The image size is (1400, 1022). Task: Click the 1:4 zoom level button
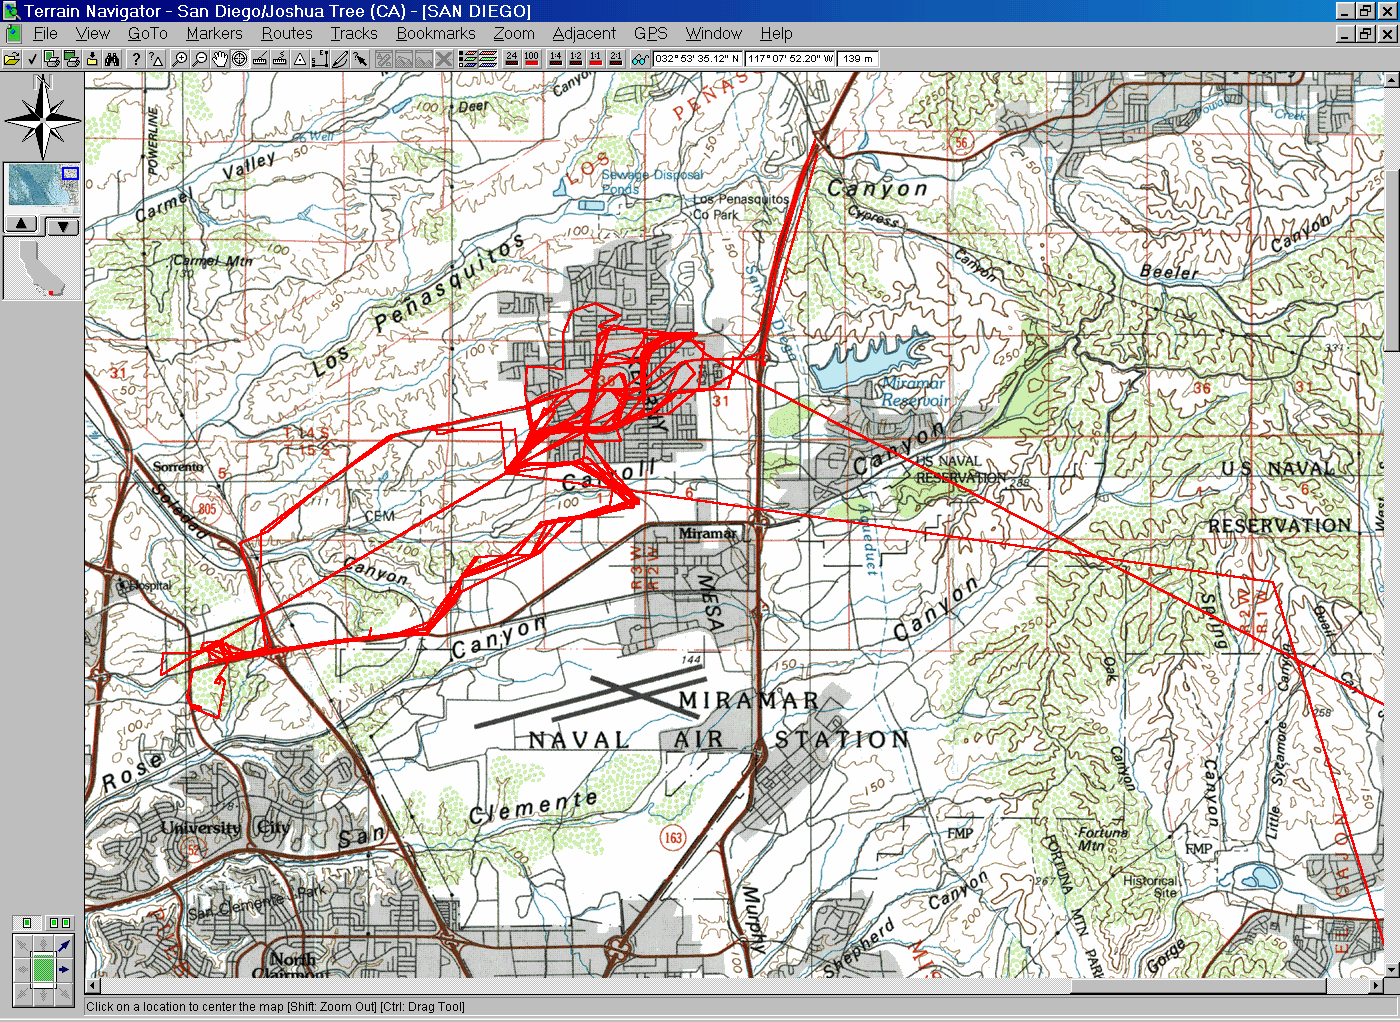[x=556, y=59]
